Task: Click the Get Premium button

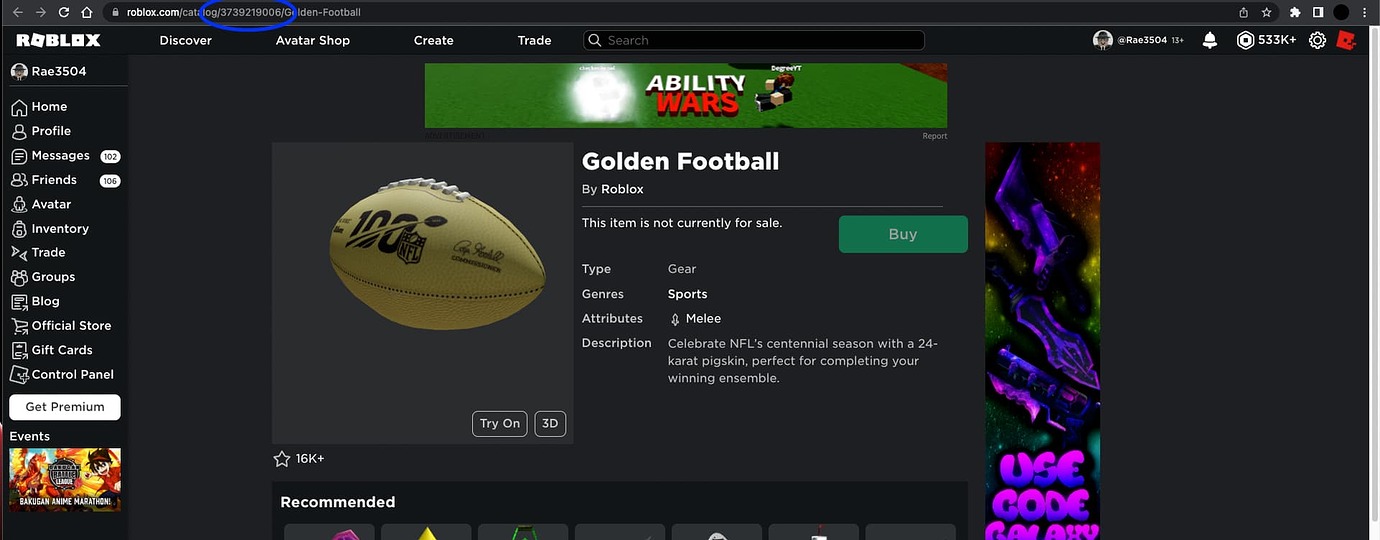Action: click(65, 407)
